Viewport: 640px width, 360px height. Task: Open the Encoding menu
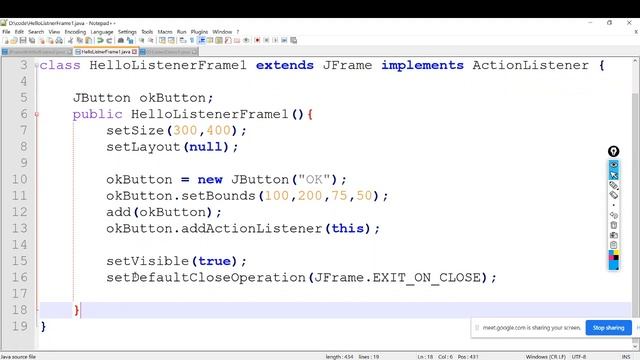click(76, 32)
